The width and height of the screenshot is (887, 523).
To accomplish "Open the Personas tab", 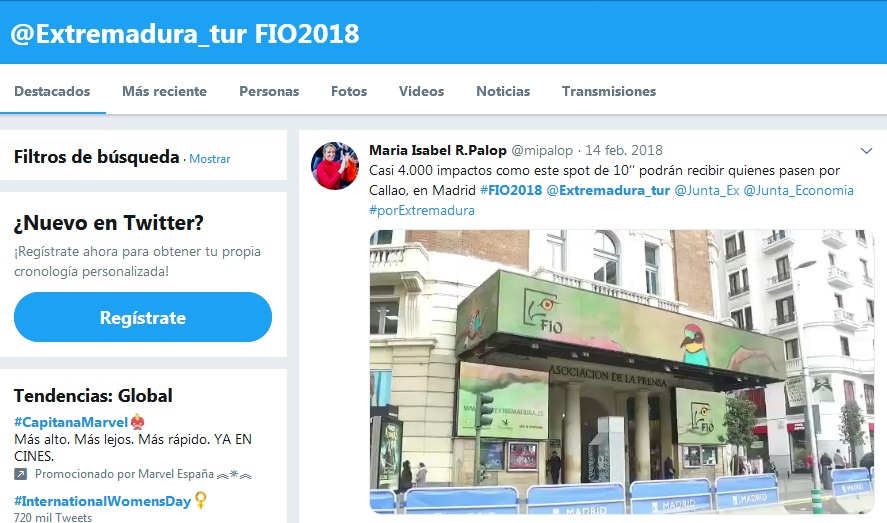I will [x=269, y=91].
